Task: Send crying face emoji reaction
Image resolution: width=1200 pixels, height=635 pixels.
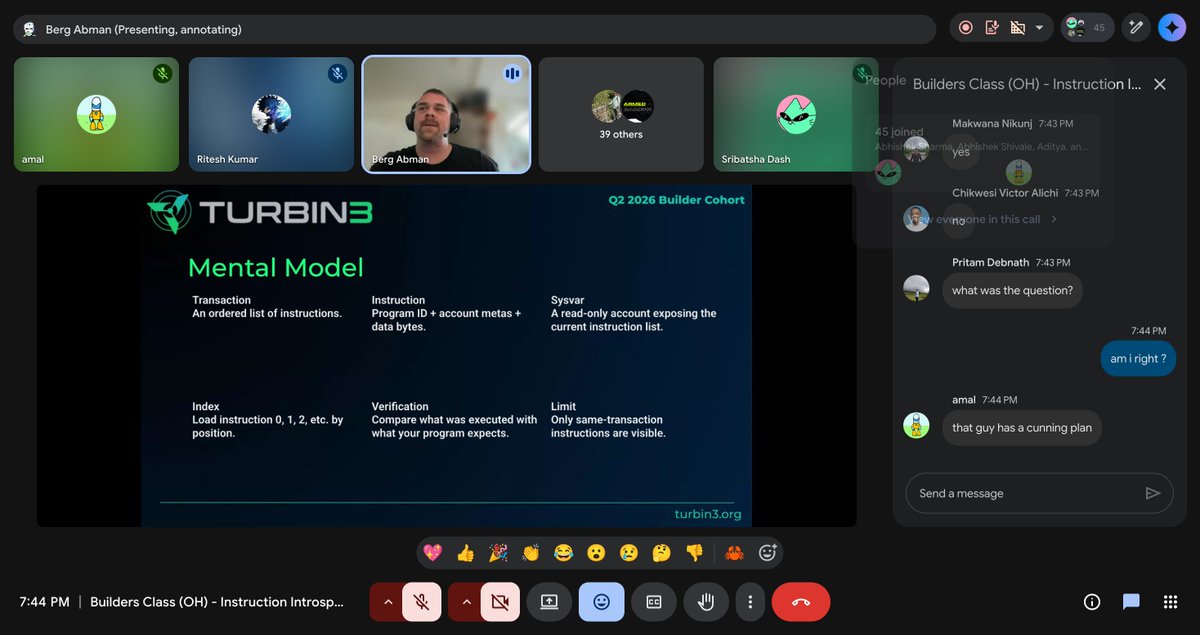Action: click(628, 552)
